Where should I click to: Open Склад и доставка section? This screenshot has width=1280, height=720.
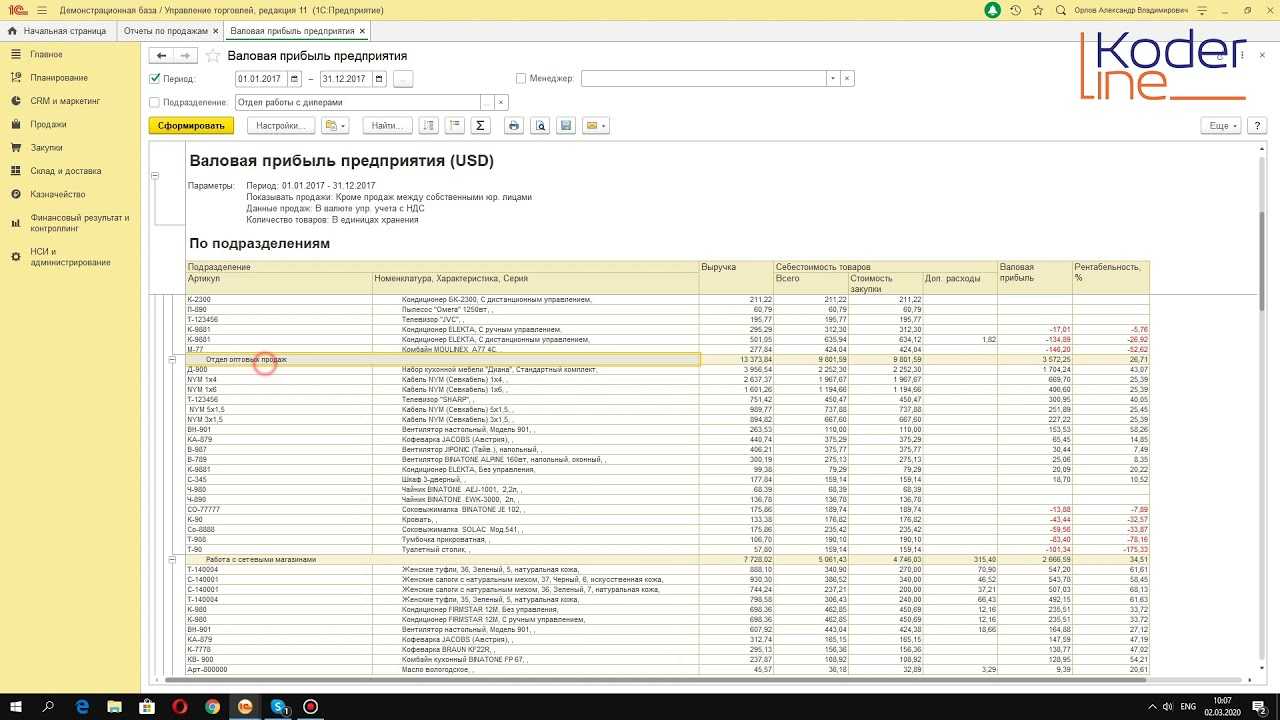click(66, 171)
